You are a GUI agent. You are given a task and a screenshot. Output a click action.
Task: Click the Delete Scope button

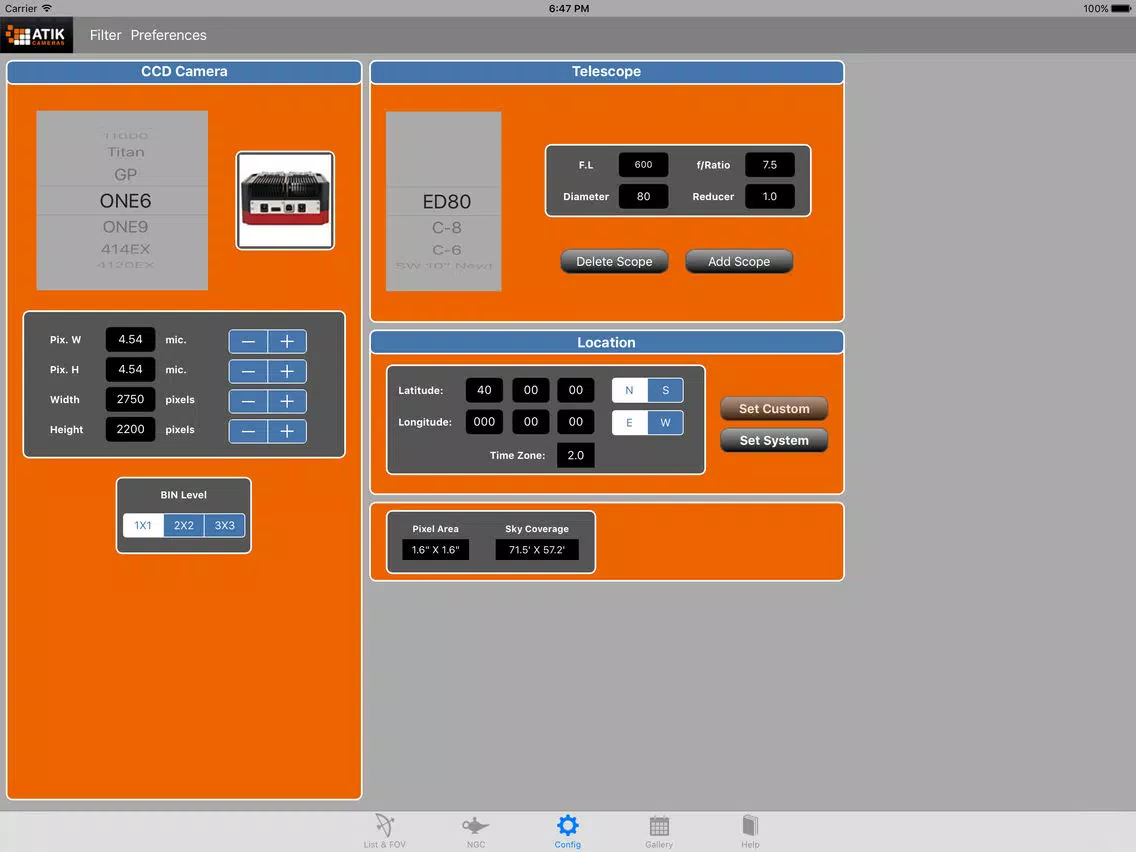pos(614,262)
